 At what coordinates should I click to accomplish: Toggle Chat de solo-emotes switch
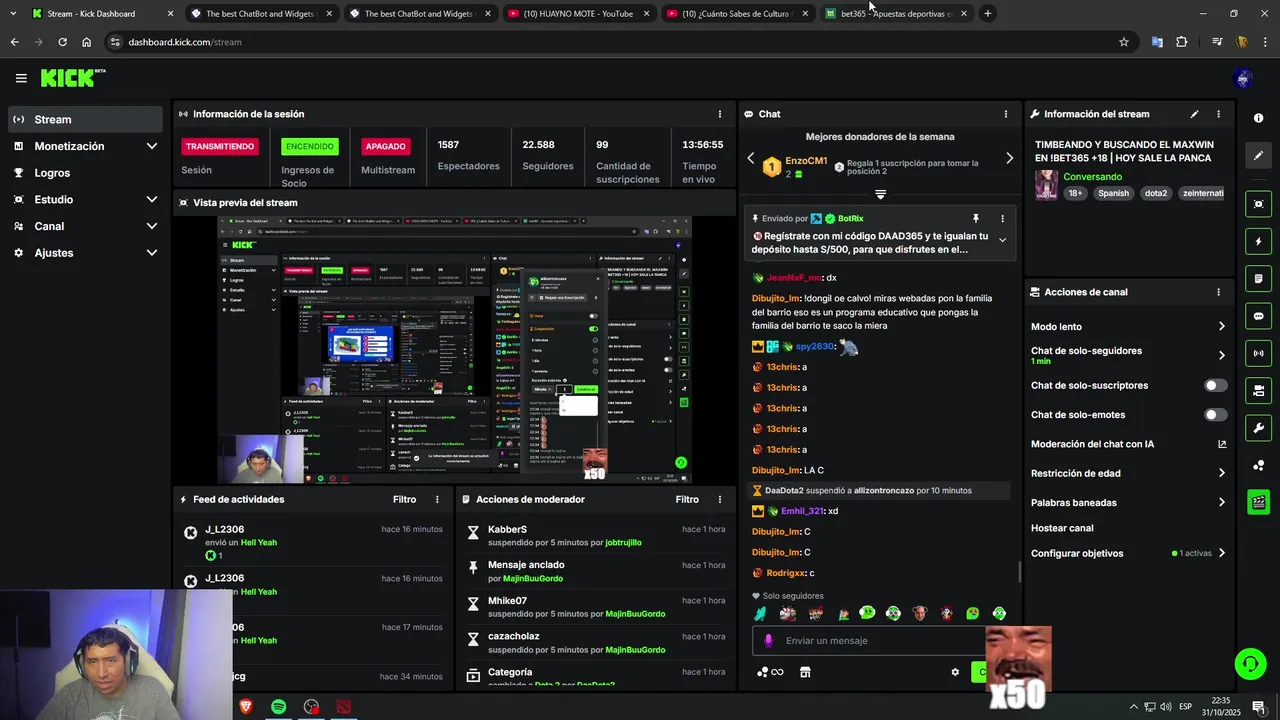point(1215,414)
